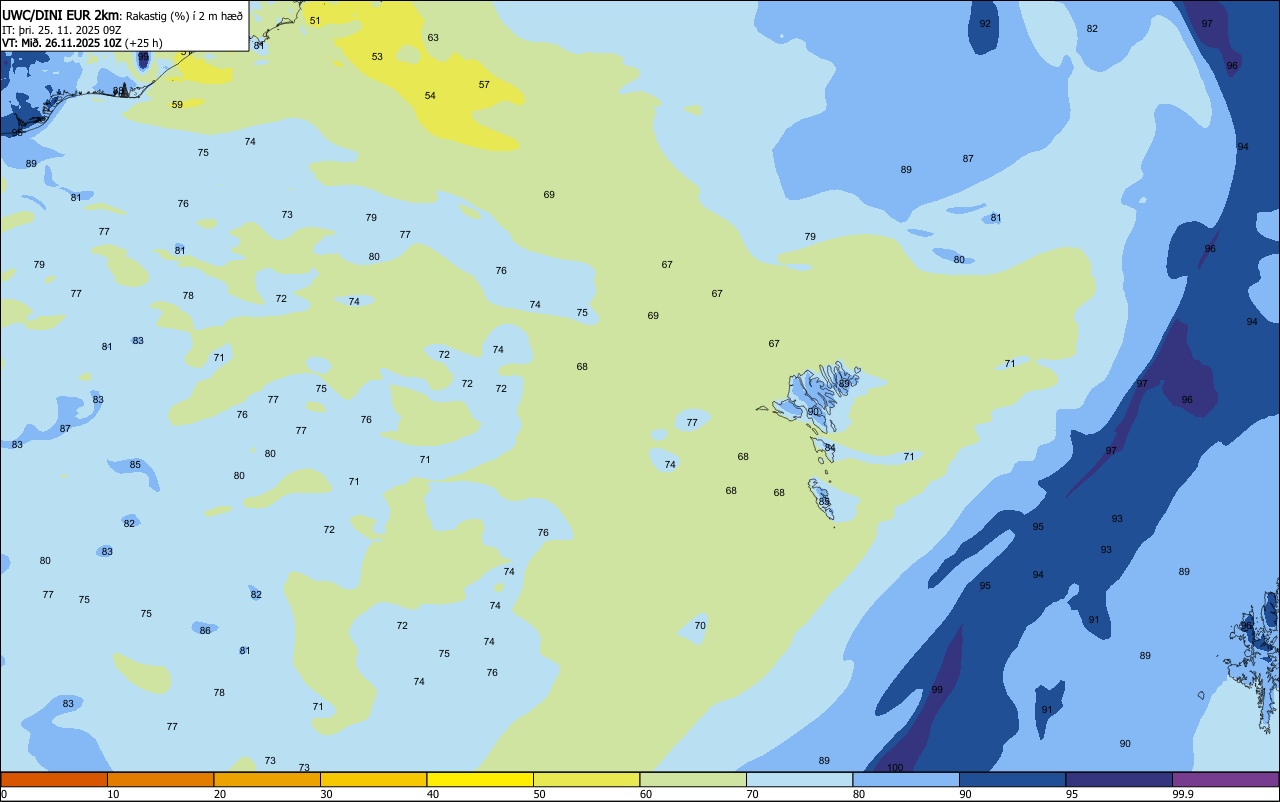Click the legend tick label 50

click(x=539, y=794)
